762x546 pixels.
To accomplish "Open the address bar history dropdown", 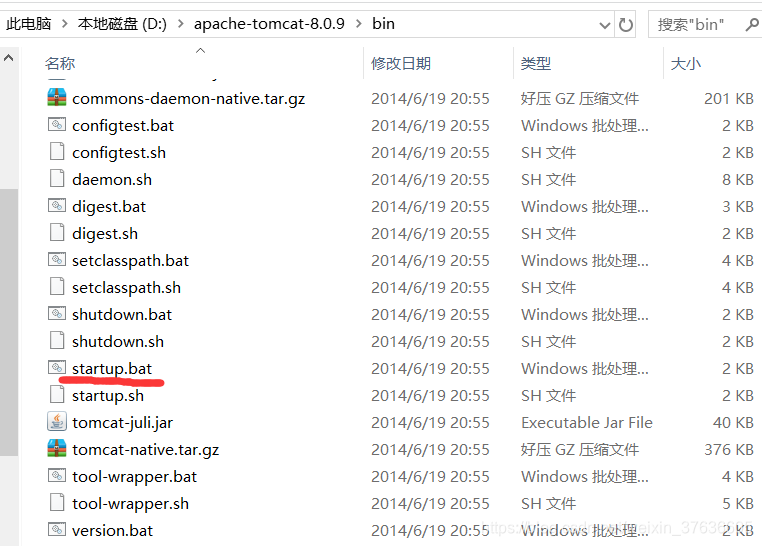I will click(x=605, y=25).
